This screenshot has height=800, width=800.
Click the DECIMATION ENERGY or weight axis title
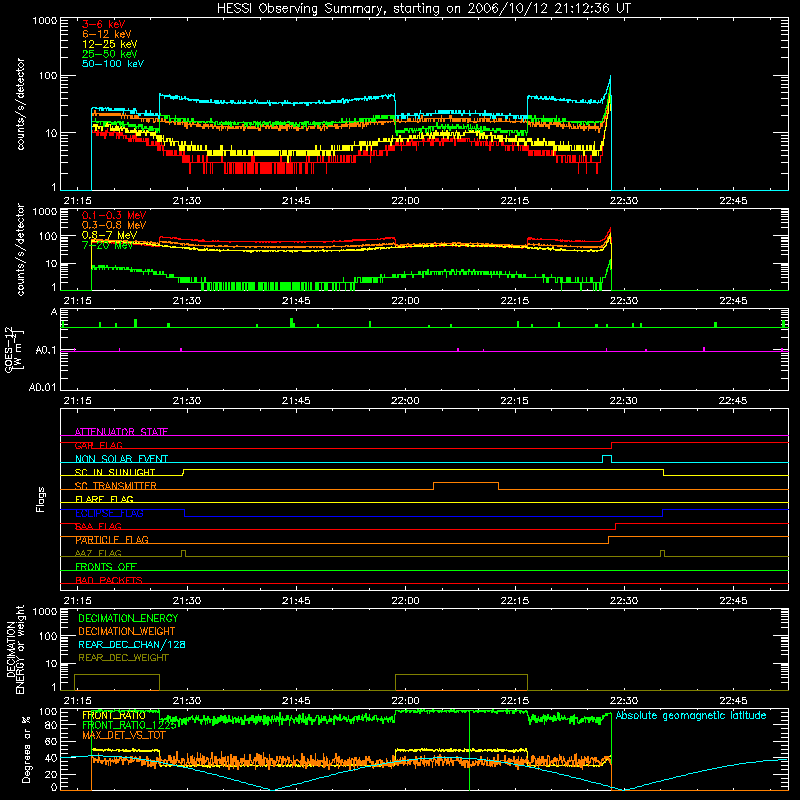click(15, 649)
